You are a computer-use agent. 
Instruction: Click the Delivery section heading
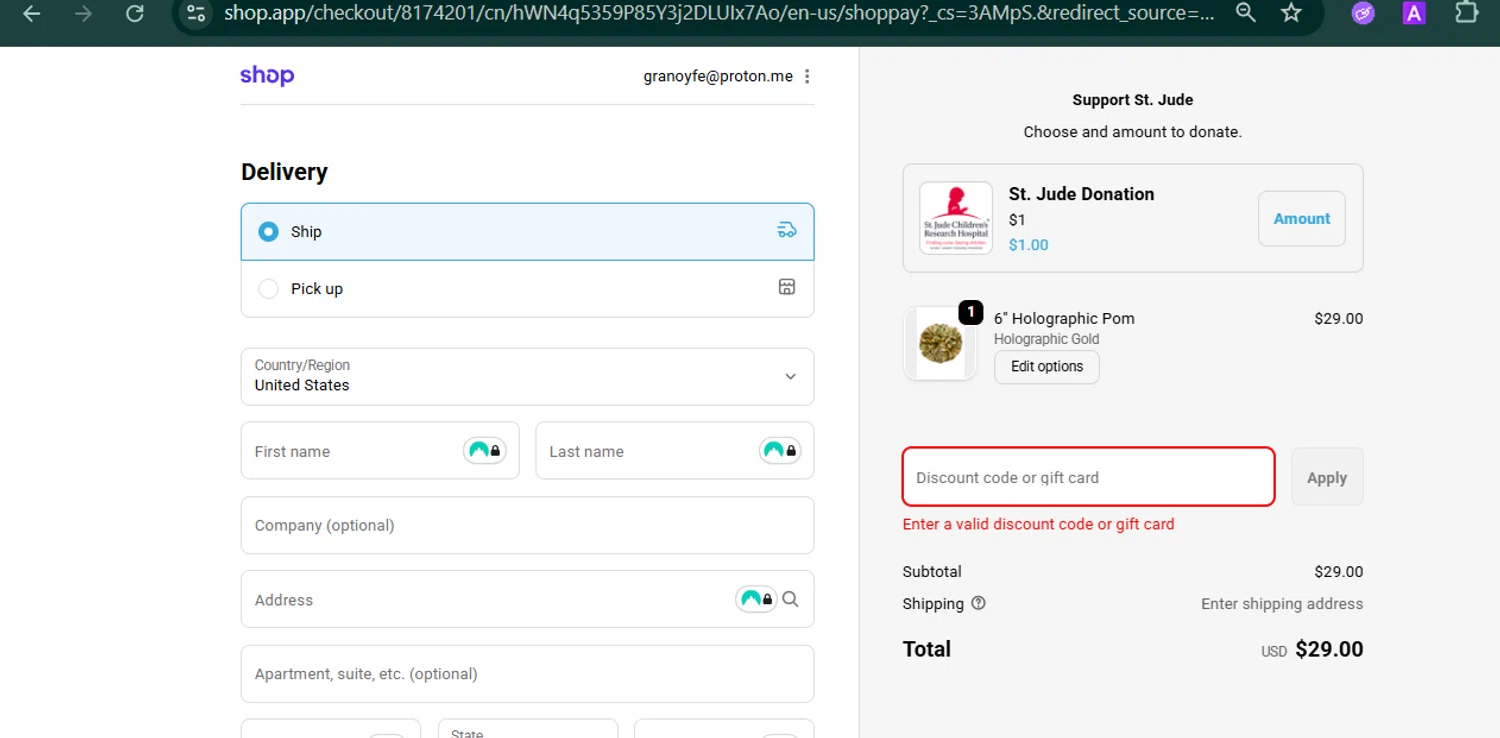pyautogui.click(x=284, y=172)
